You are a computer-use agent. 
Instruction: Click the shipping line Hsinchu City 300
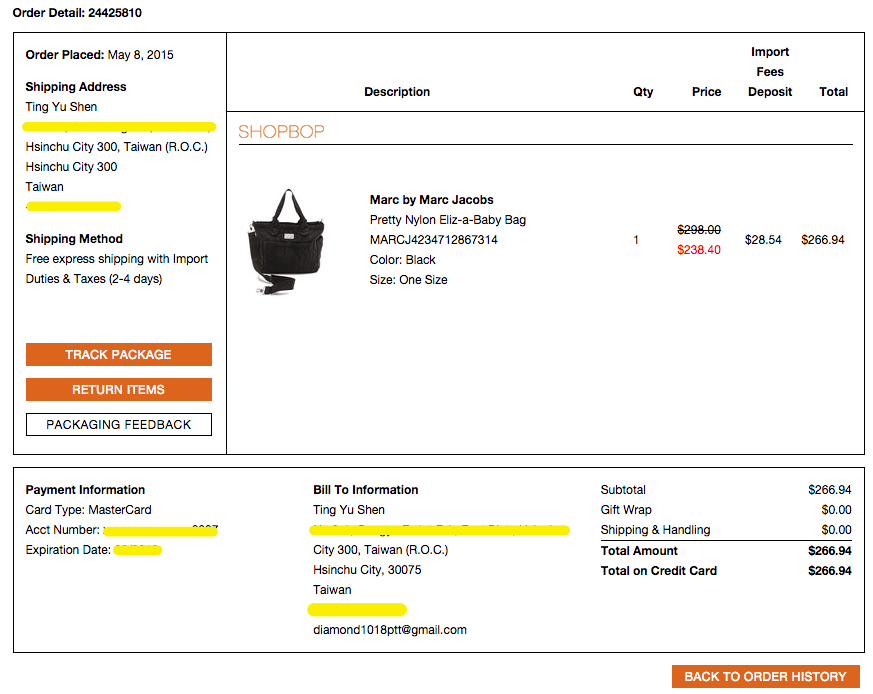click(71, 167)
